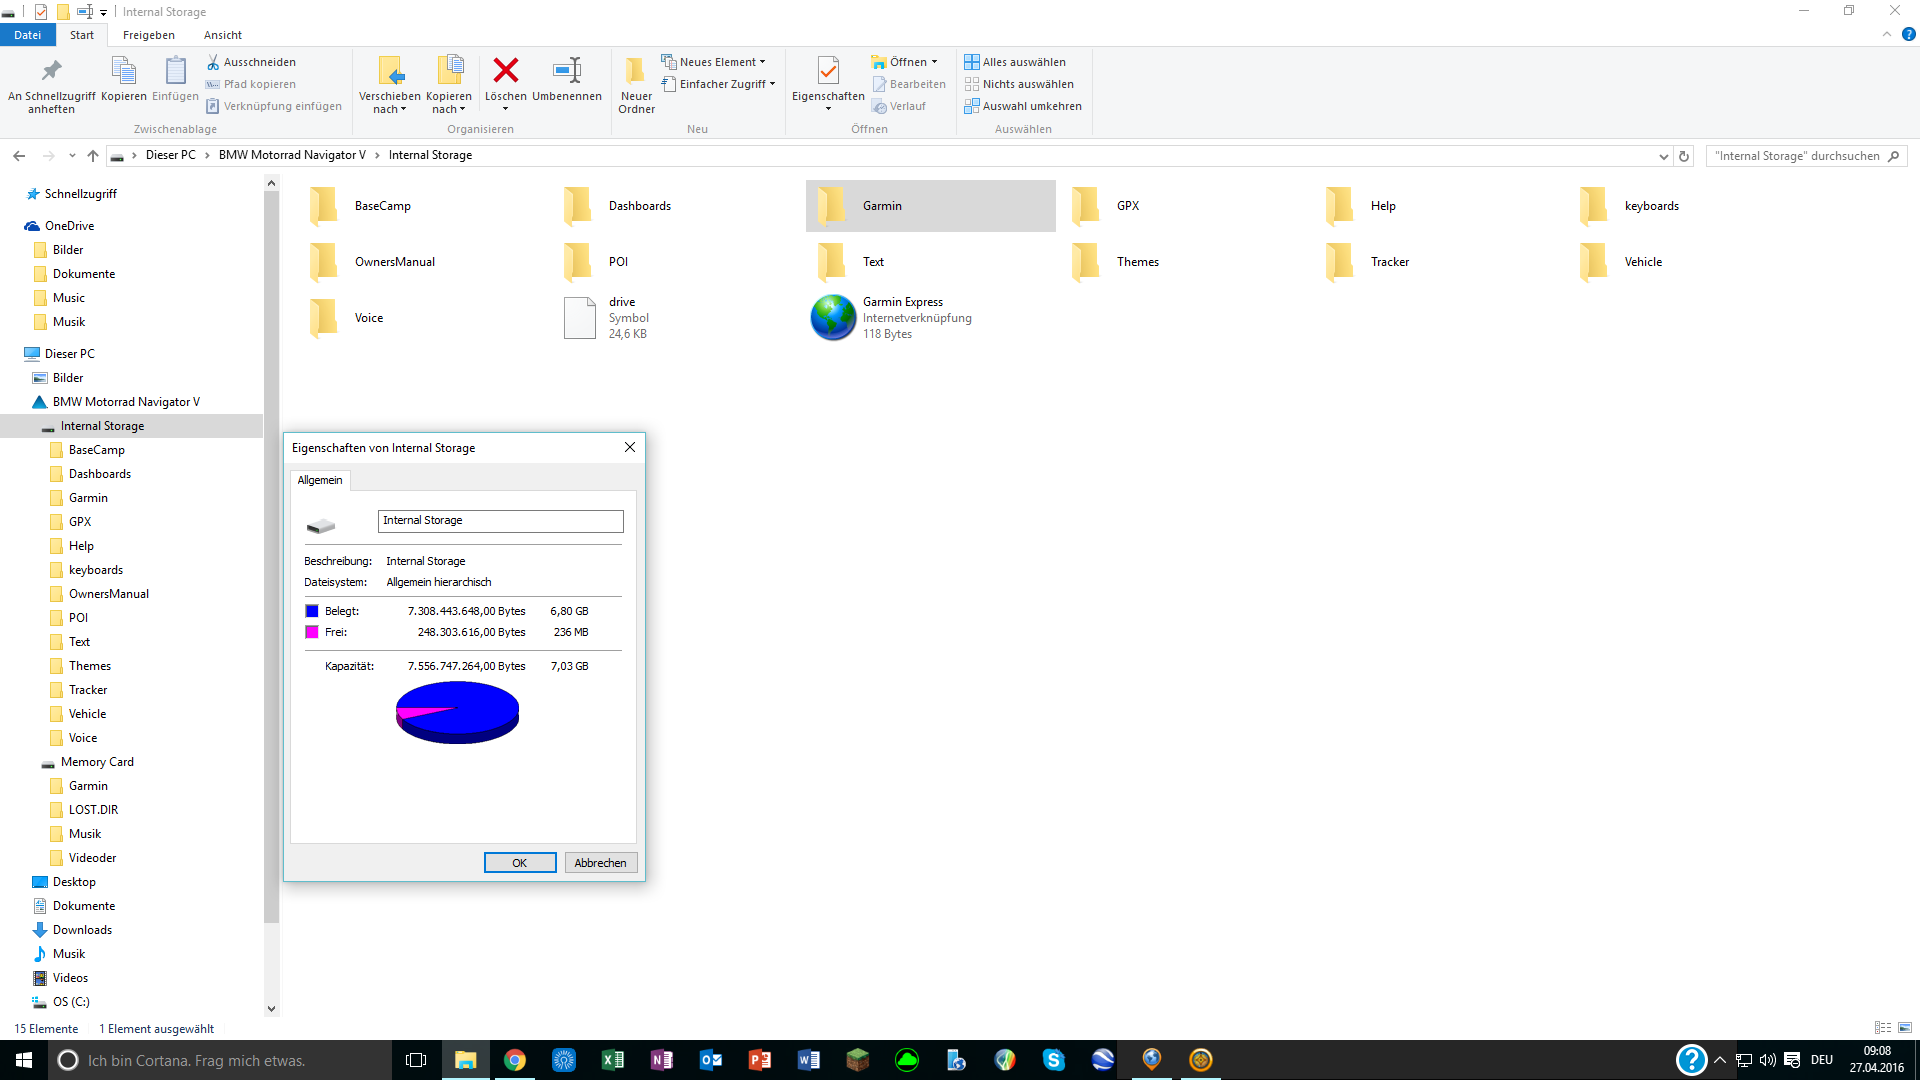1920x1080 pixels.
Task: Click Abbrechen in properties dialog
Action: pos(600,863)
